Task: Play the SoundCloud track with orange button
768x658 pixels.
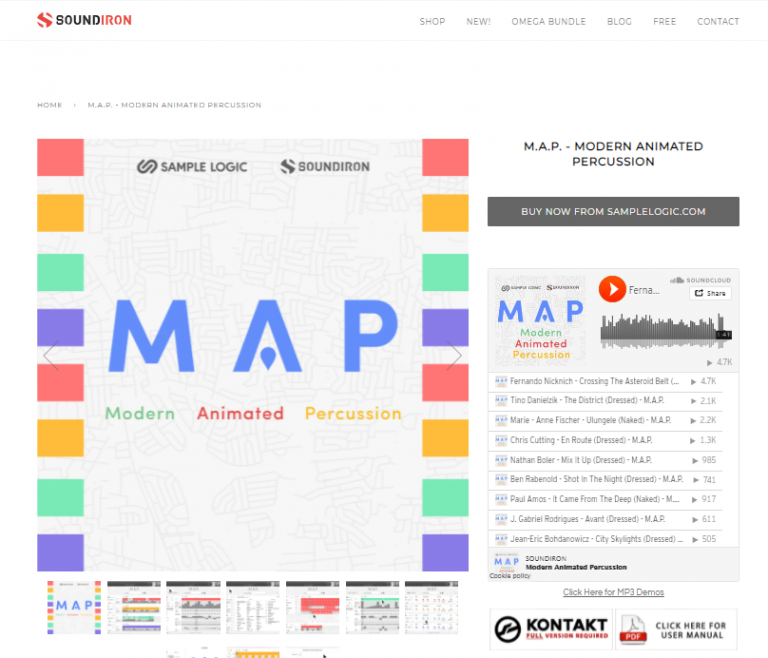Action: coord(612,289)
